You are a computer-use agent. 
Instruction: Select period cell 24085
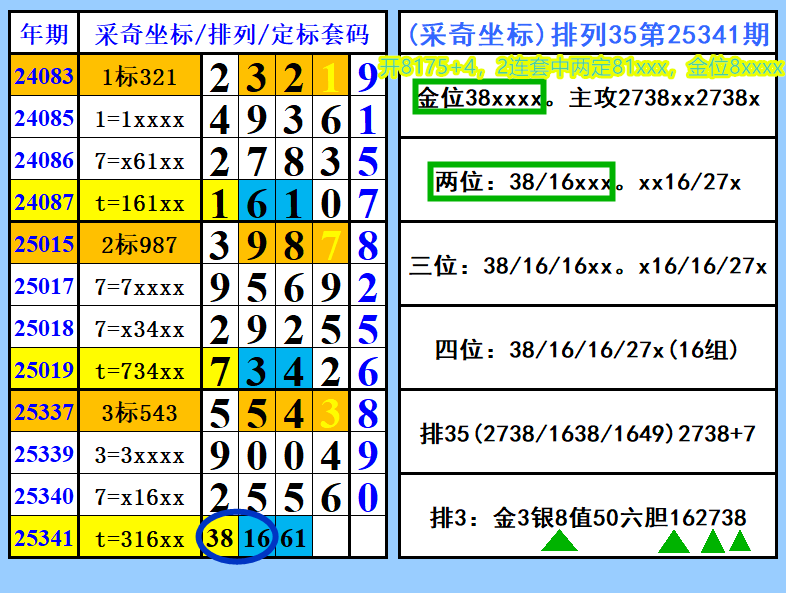point(44,118)
